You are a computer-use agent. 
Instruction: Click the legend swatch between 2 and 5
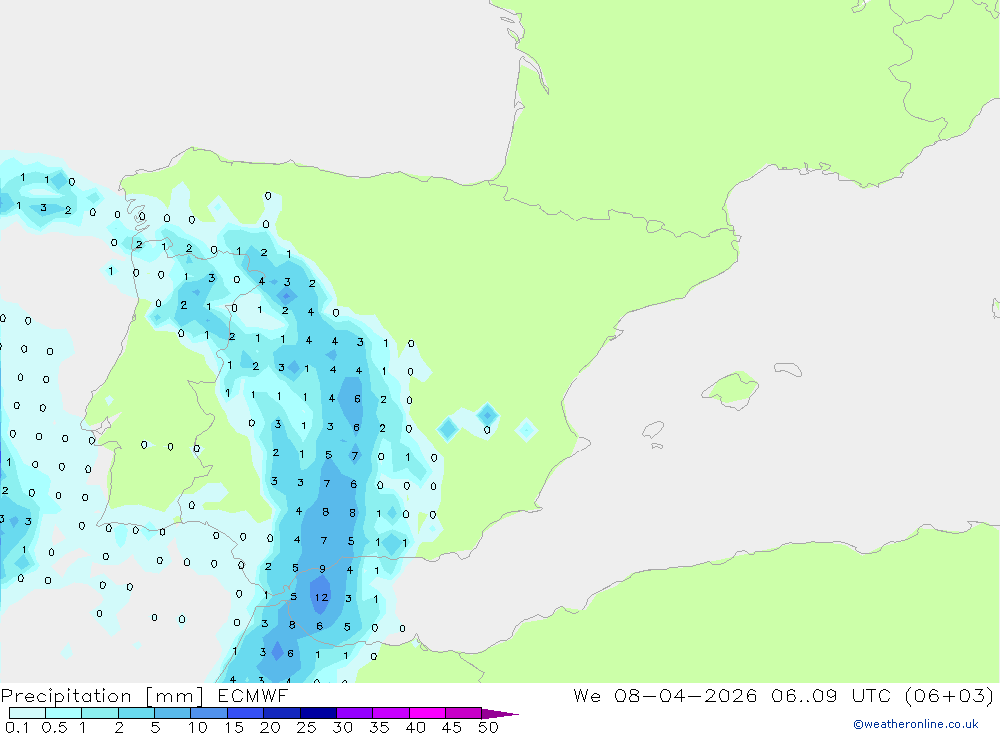[136, 713]
